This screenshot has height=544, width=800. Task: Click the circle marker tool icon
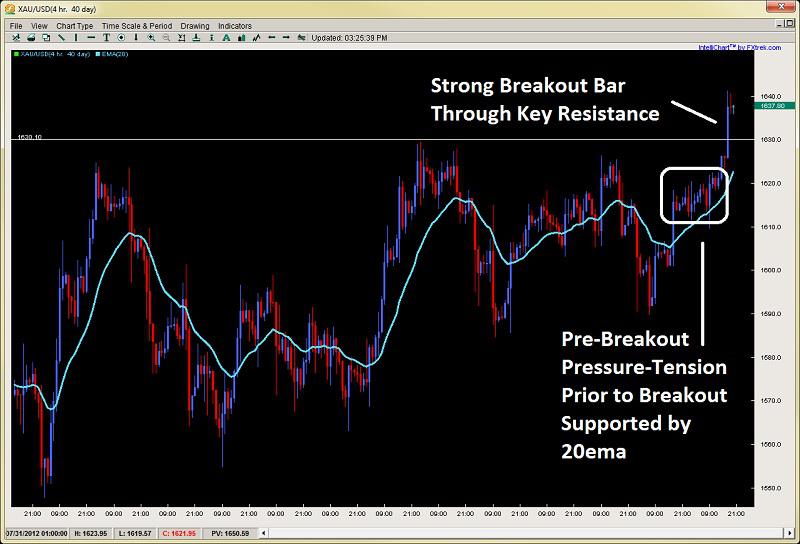pos(121,38)
